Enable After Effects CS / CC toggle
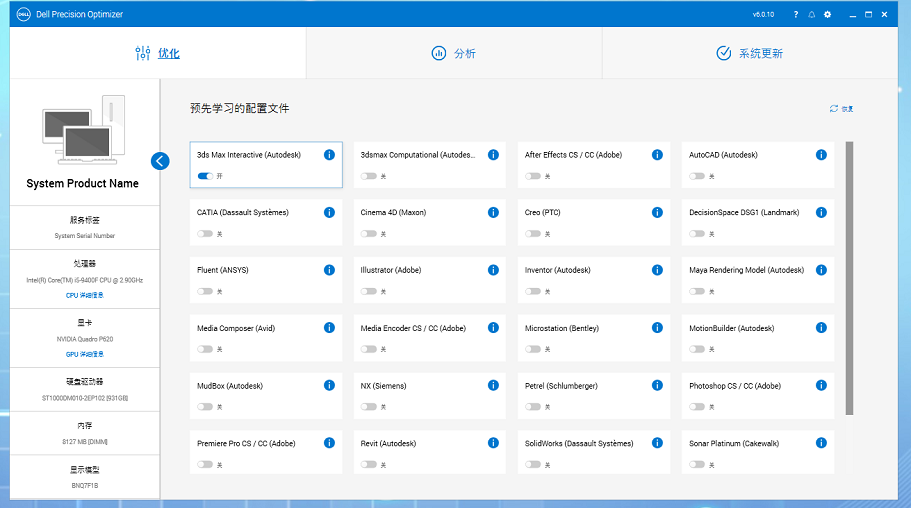Viewport: 911px width, 508px height. coord(533,176)
